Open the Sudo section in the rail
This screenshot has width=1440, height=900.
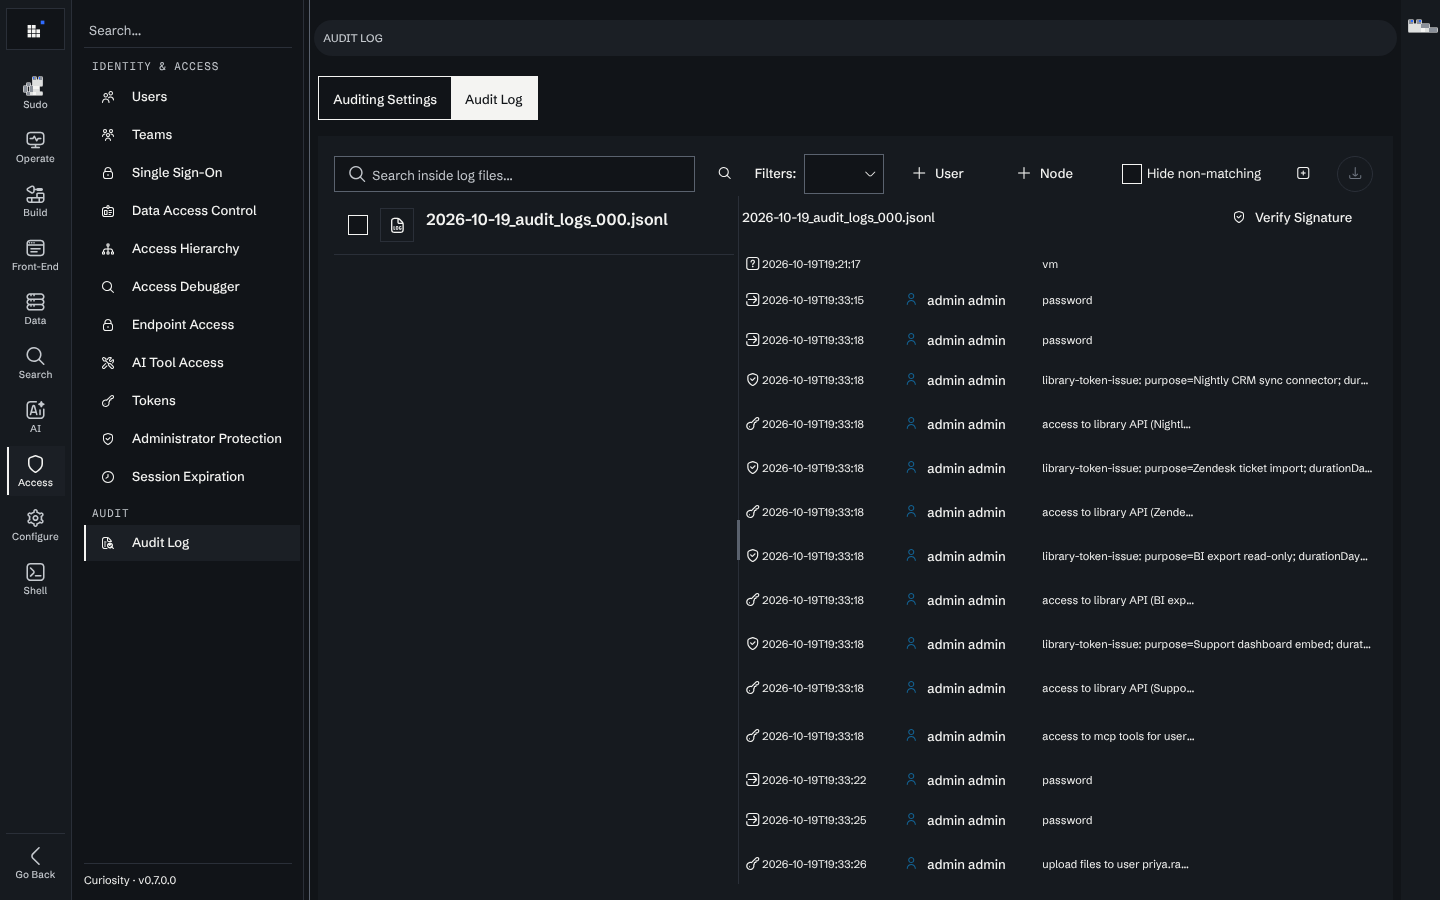tap(35, 93)
